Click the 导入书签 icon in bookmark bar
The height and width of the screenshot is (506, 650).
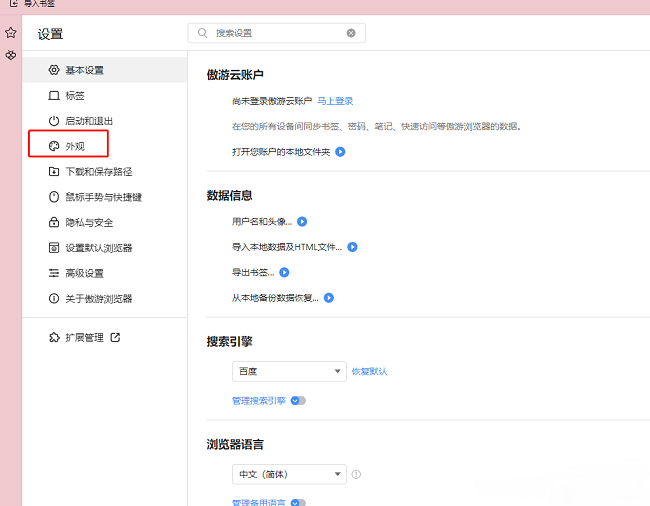click(x=14, y=3)
